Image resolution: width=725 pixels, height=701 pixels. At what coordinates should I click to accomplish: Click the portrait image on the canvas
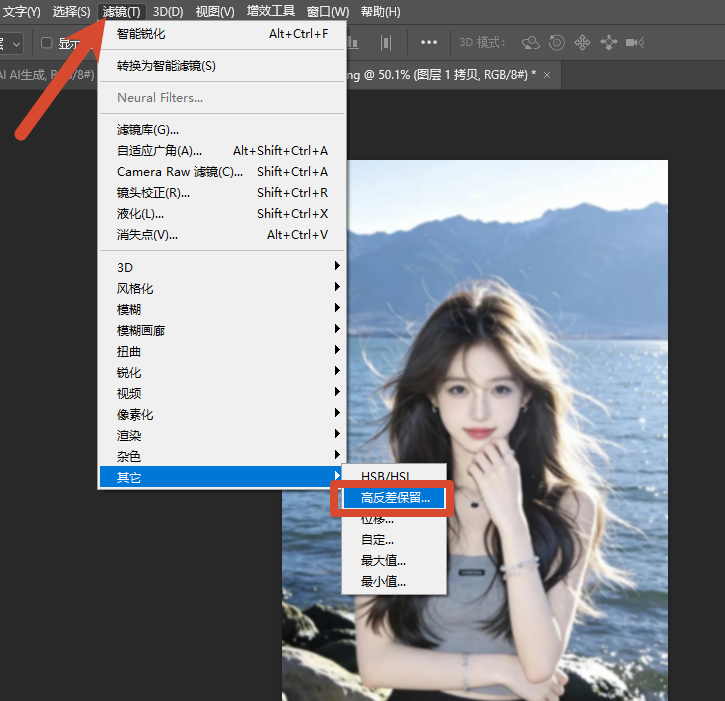(475, 430)
